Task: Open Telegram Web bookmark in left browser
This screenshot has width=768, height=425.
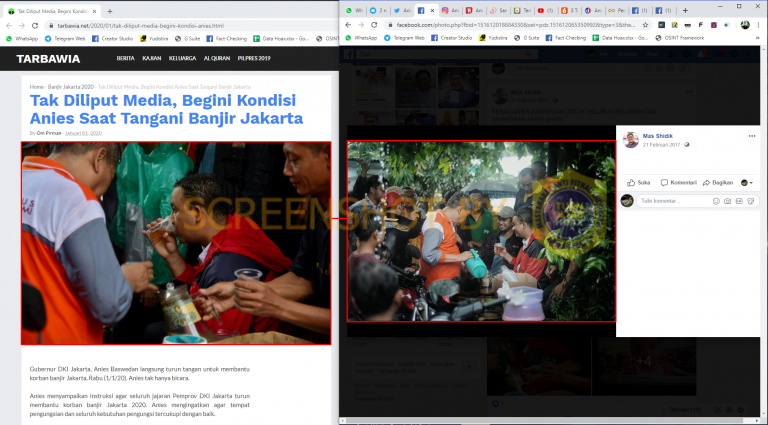Action: tap(65, 38)
